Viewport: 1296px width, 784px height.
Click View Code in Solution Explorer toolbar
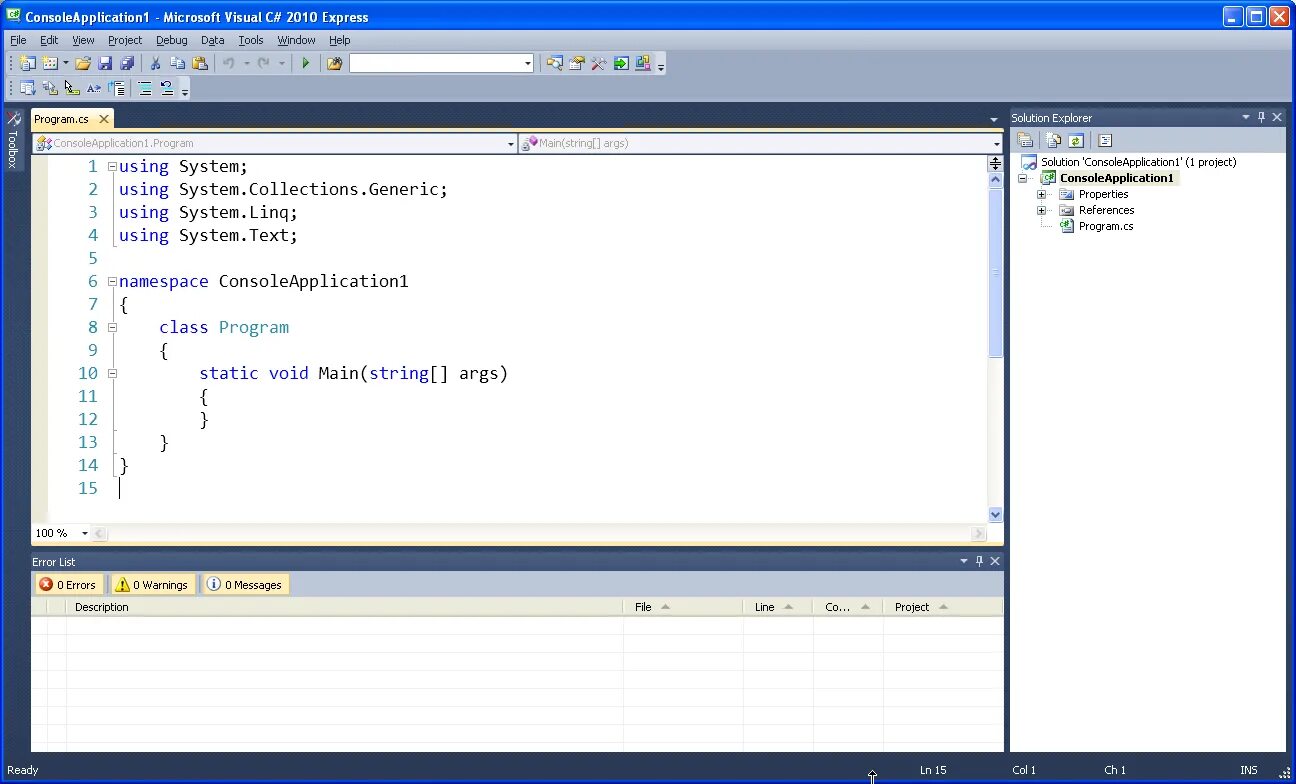click(1105, 141)
